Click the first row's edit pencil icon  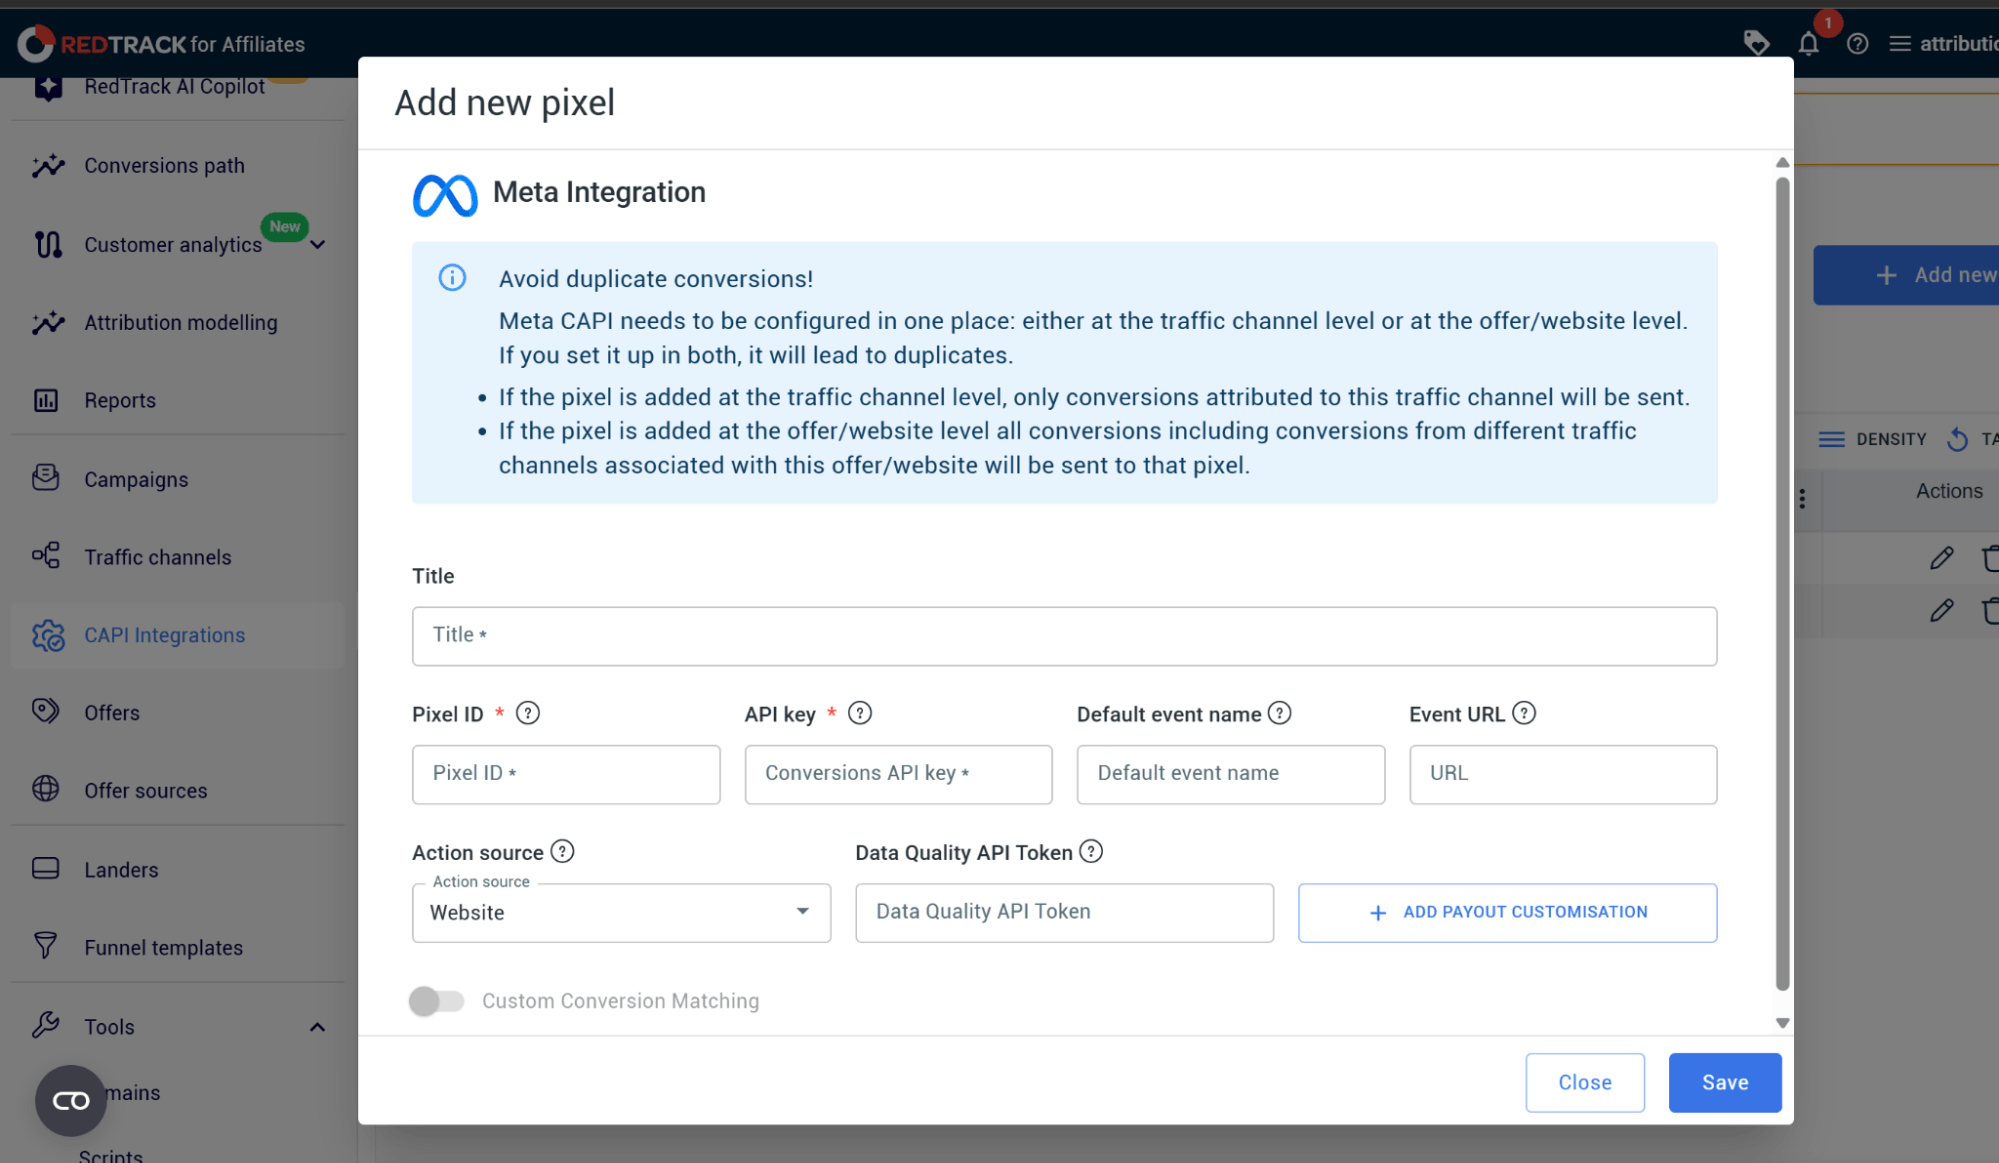pyautogui.click(x=1941, y=558)
